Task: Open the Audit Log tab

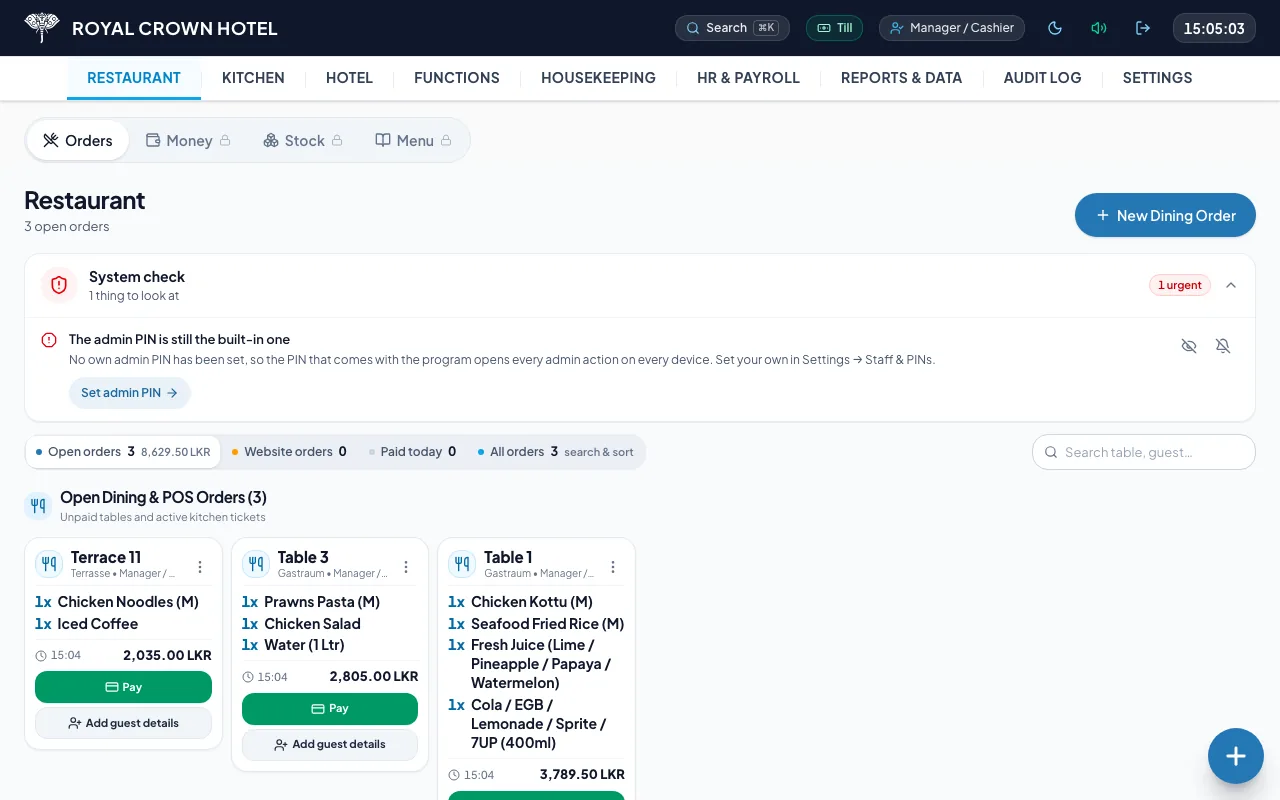Action: pyautogui.click(x=1042, y=78)
